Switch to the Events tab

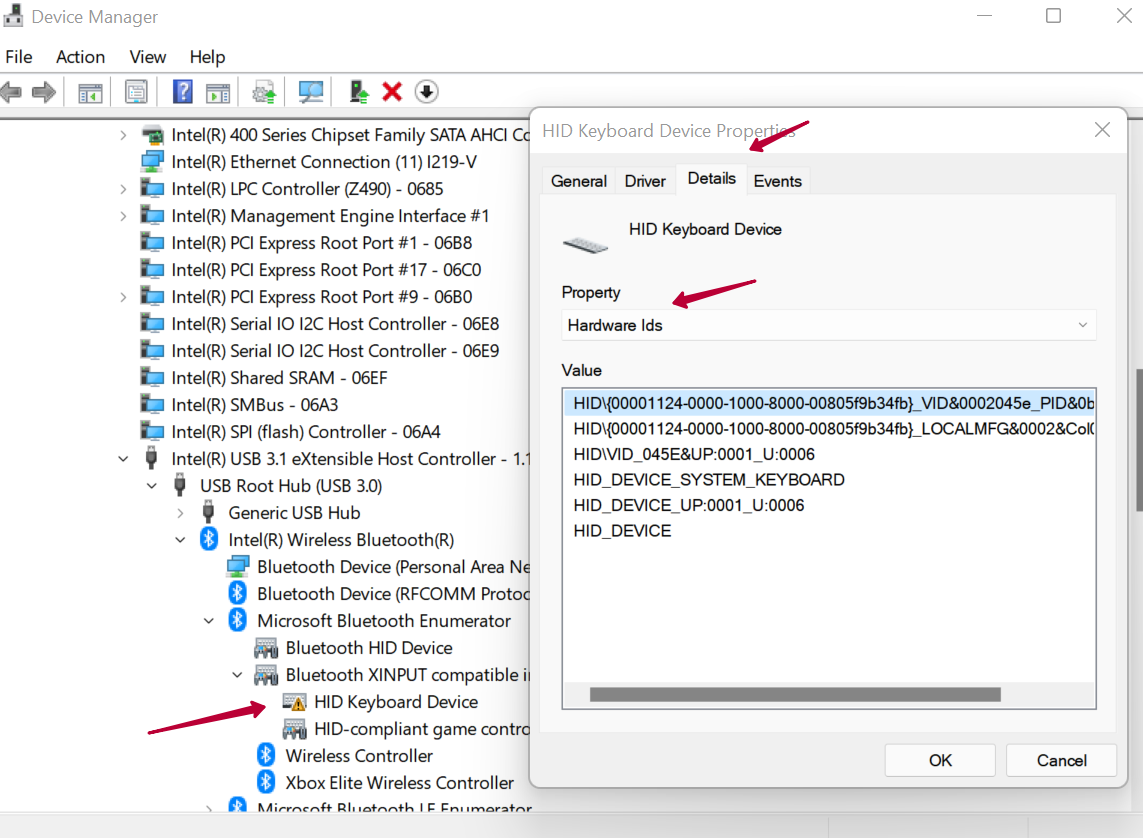pos(778,181)
